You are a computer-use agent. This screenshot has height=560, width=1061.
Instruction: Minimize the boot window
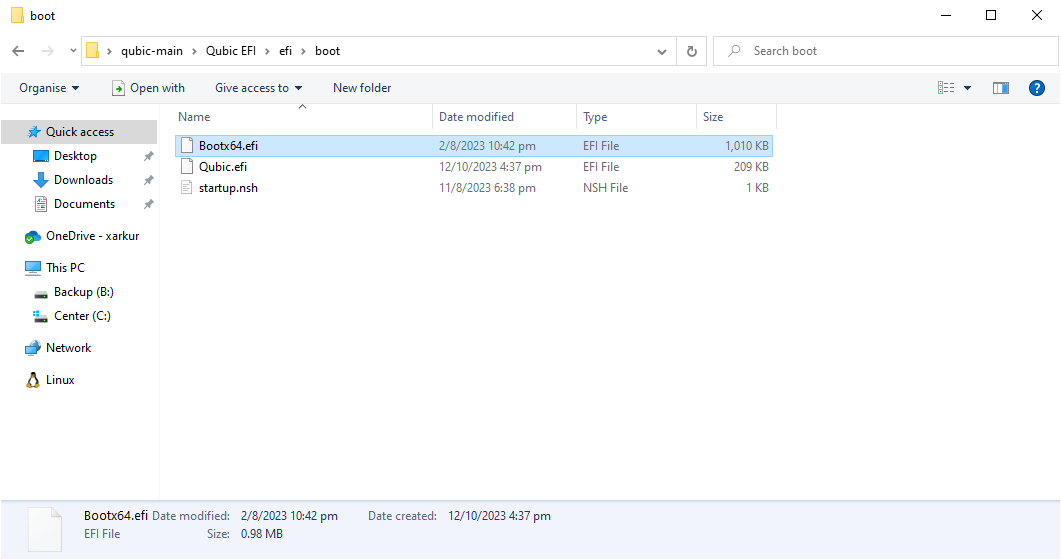[946, 15]
